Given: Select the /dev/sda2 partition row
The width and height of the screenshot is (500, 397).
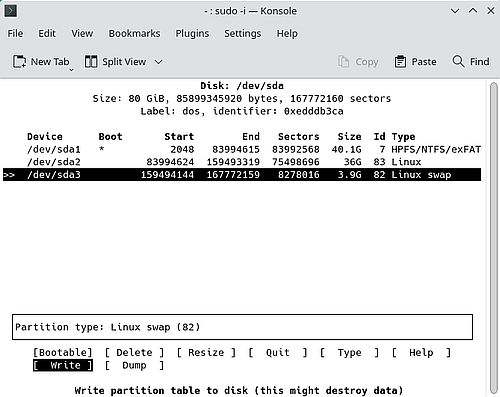Looking at the screenshot, I should coord(242,162).
